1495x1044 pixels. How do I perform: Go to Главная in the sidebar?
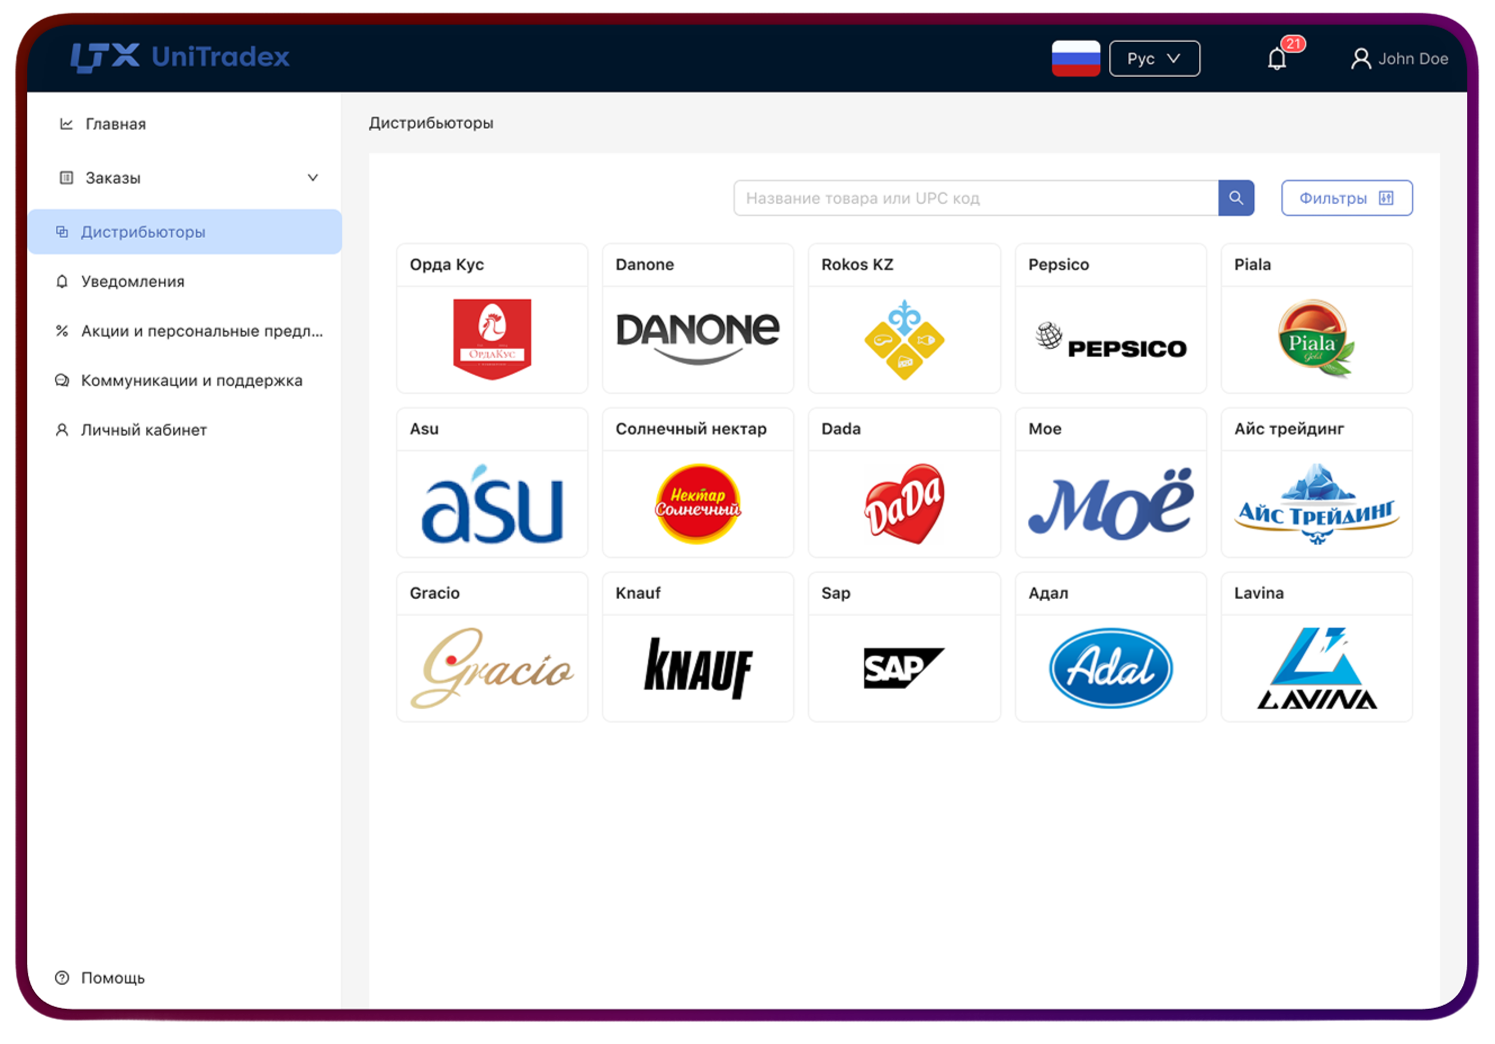(115, 124)
